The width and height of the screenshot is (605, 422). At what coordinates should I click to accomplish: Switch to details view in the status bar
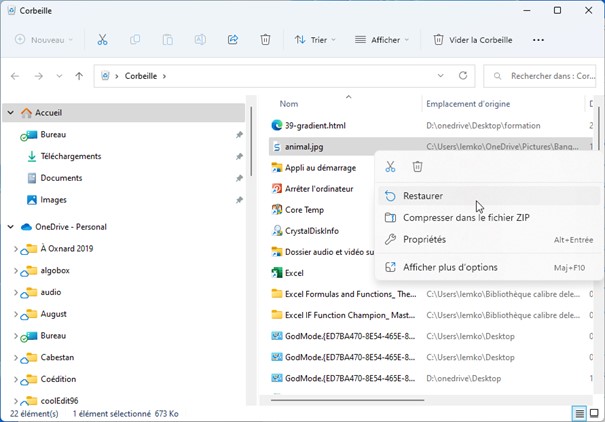pyautogui.click(x=579, y=413)
